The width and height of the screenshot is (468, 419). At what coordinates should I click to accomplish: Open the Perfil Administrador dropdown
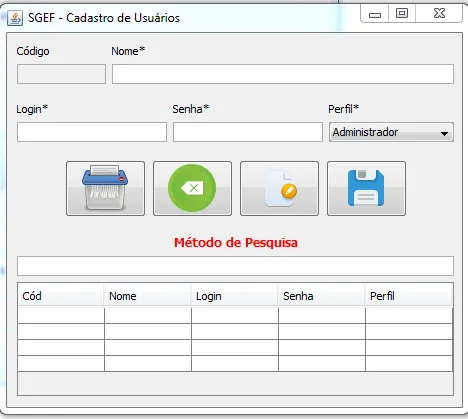click(391, 132)
